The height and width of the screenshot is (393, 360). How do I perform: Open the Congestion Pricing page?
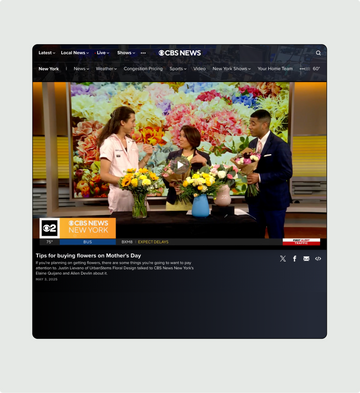coord(143,69)
